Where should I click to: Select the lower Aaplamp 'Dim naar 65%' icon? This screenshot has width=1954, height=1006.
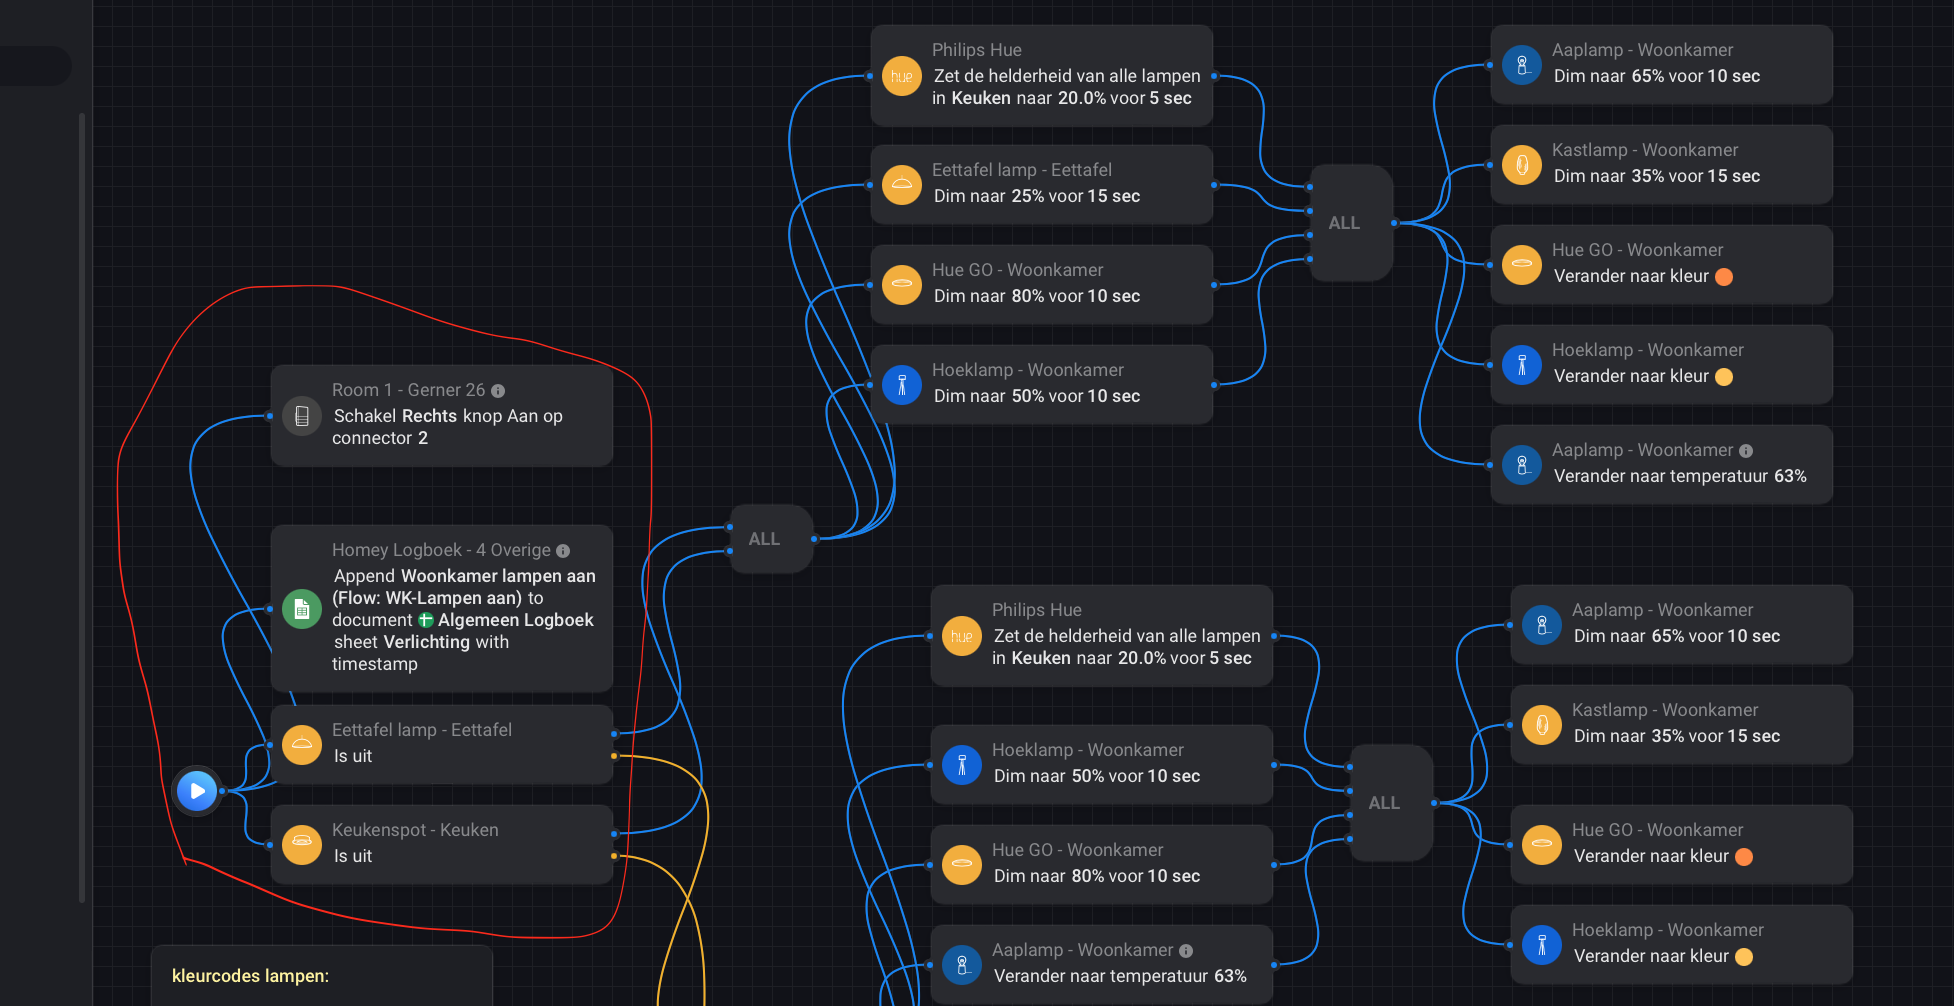(1542, 625)
